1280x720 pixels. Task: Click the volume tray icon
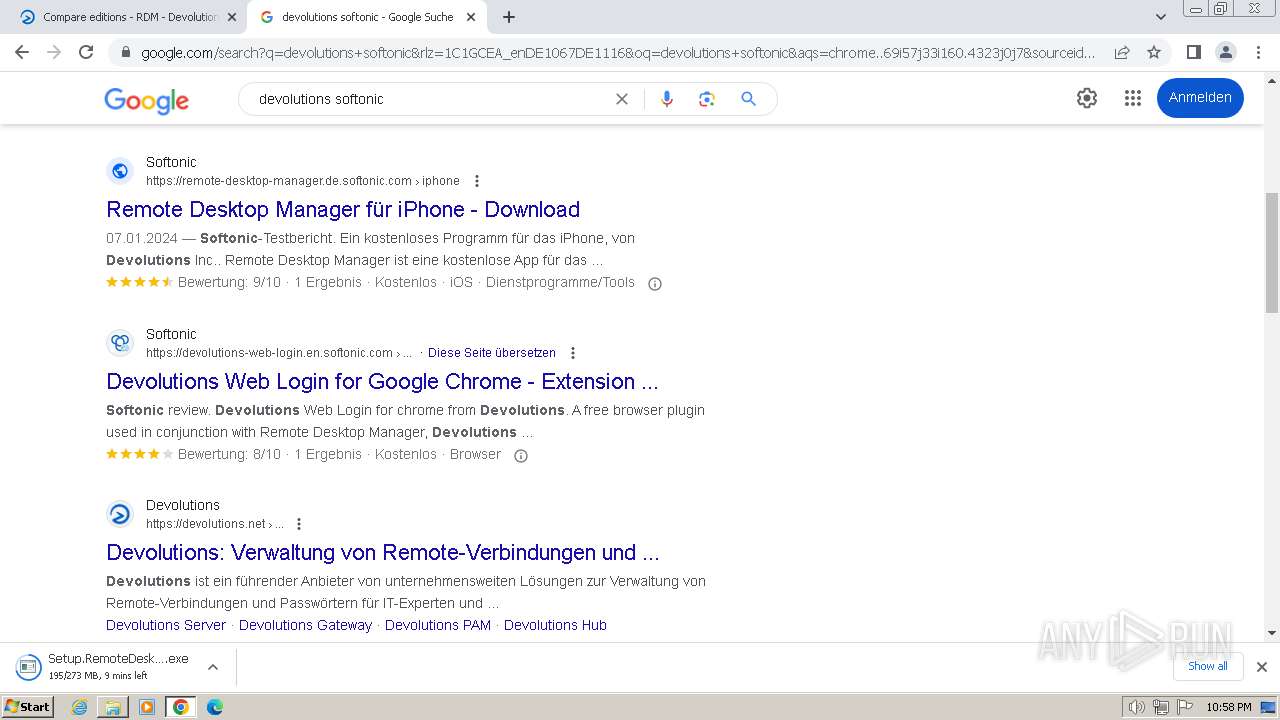point(1137,707)
